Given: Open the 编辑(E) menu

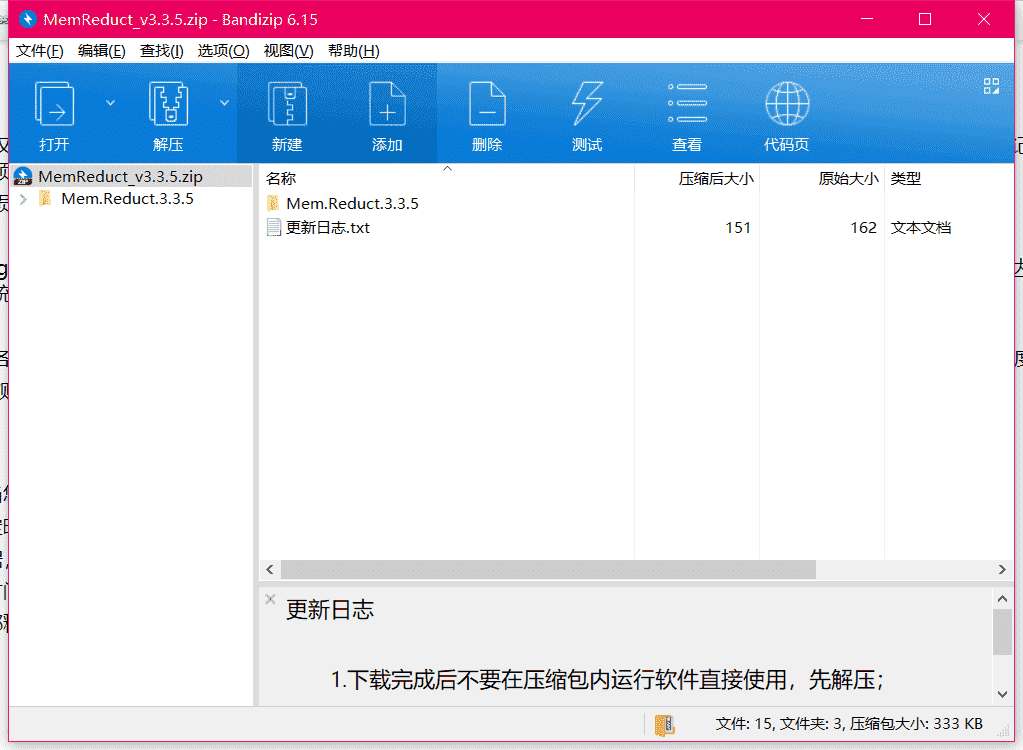Looking at the screenshot, I should point(101,51).
